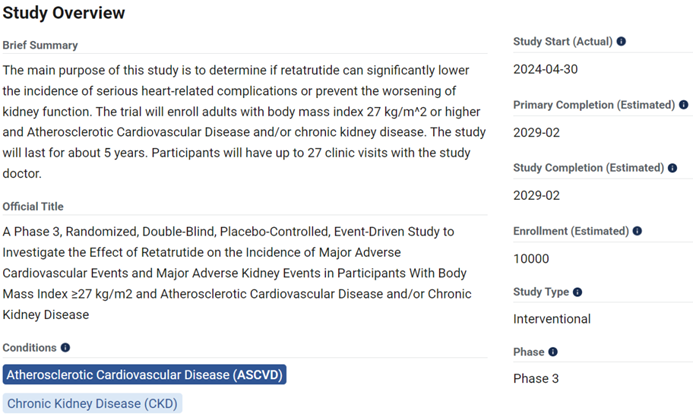Click the 2029-02 date under Primary Completion

click(535, 132)
